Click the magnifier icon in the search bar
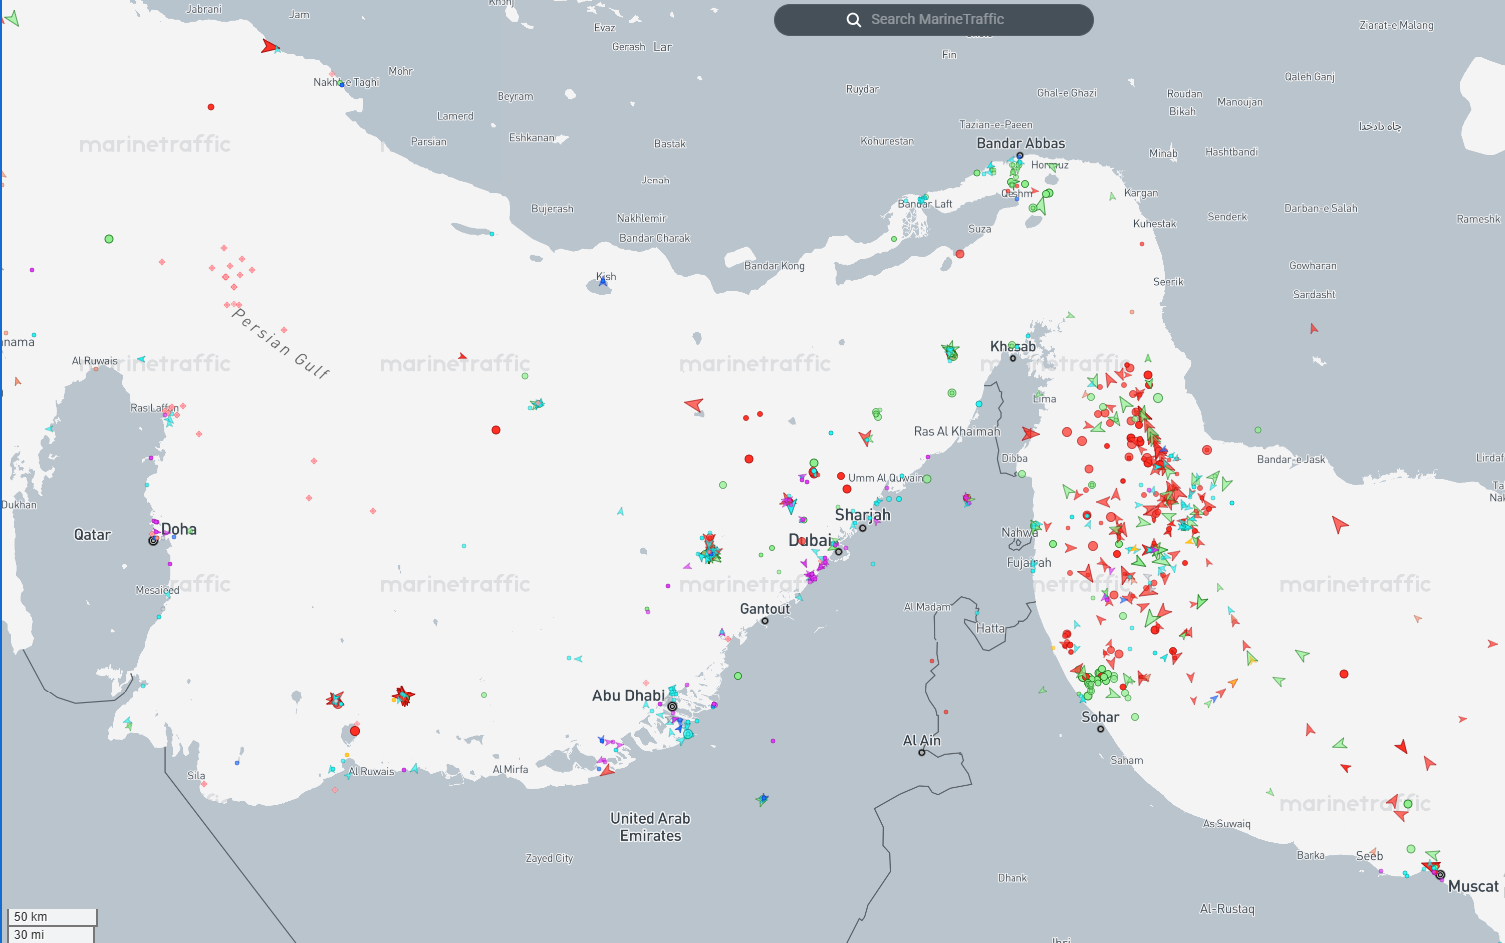The image size is (1505, 943). point(854,20)
